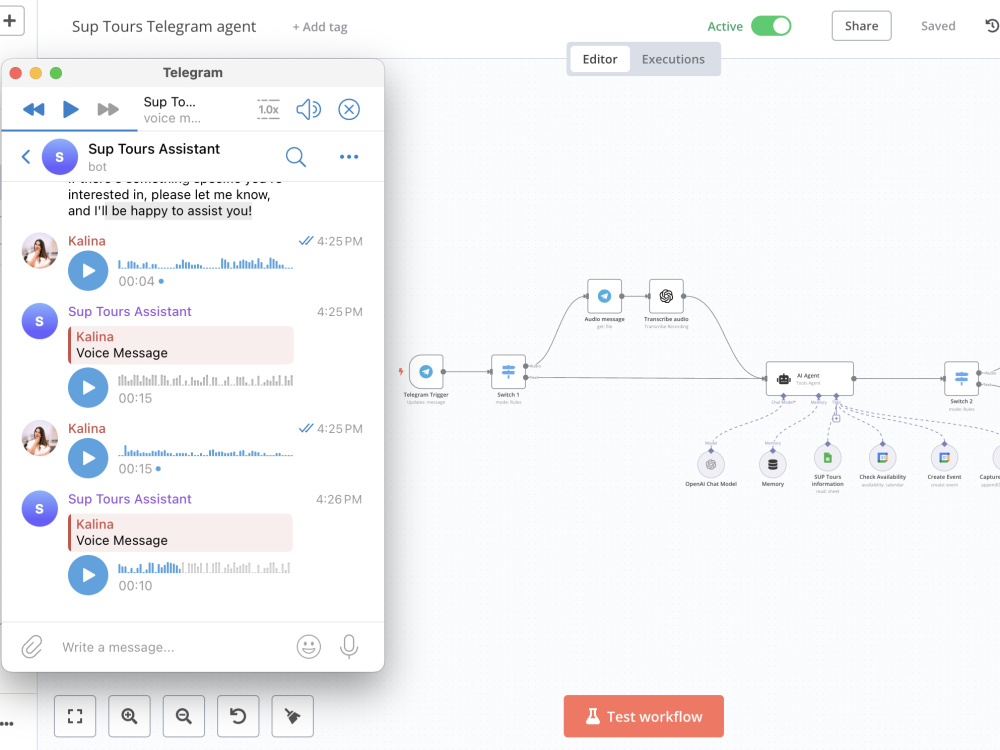The height and width of the screenshot is (750, 1000).
Task: Add tool to AI Agent plus connector
Action: [x=835, y=418]
